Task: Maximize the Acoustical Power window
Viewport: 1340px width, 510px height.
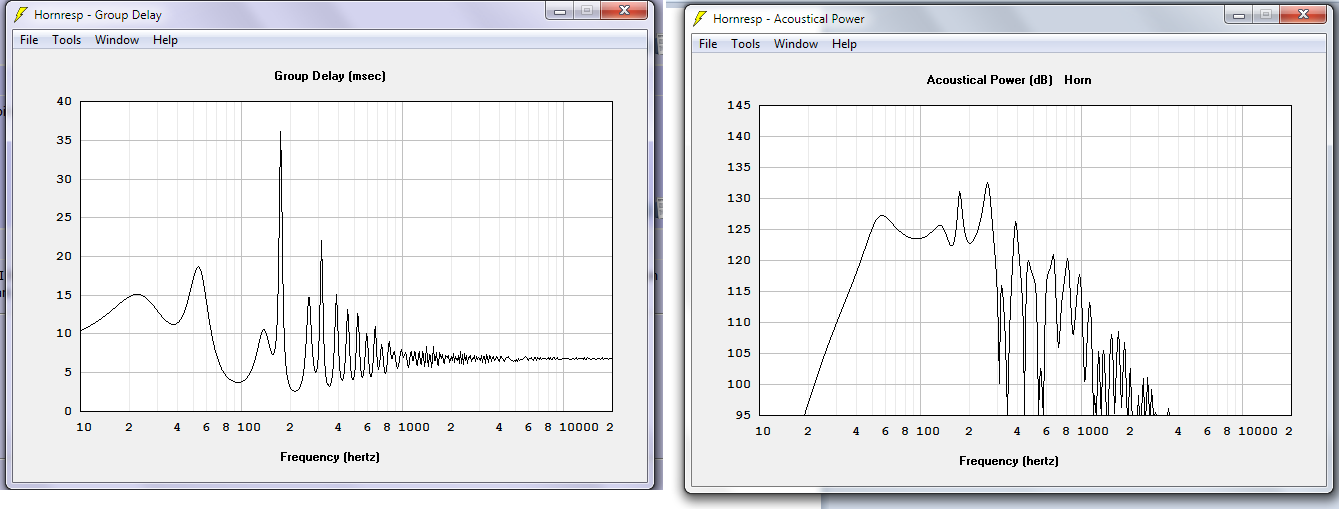Action: [1266, 14]
